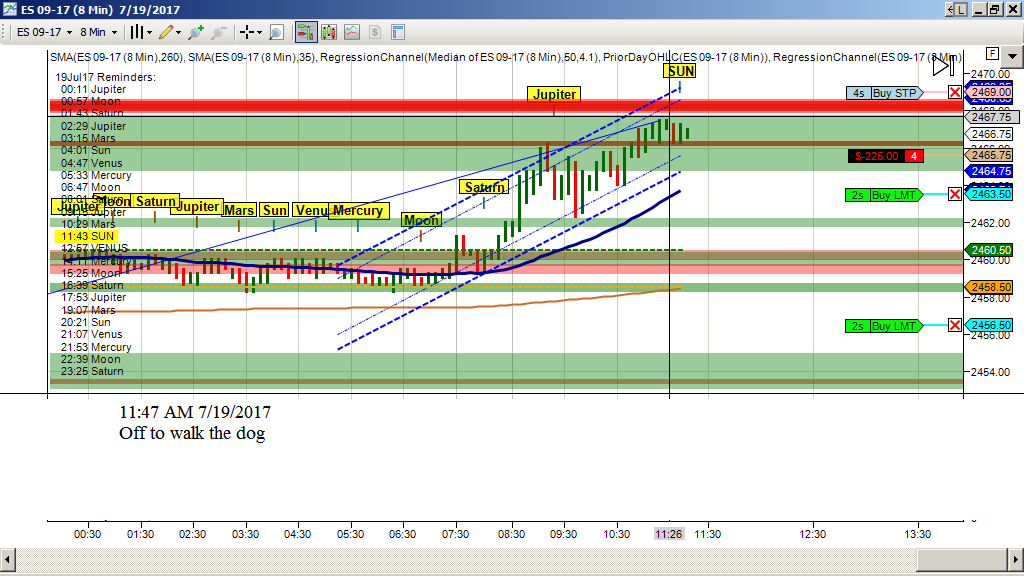Select the Mars label near 03:30
The width and height of the screenshot is (1024, 576).
tap(238, 210)
